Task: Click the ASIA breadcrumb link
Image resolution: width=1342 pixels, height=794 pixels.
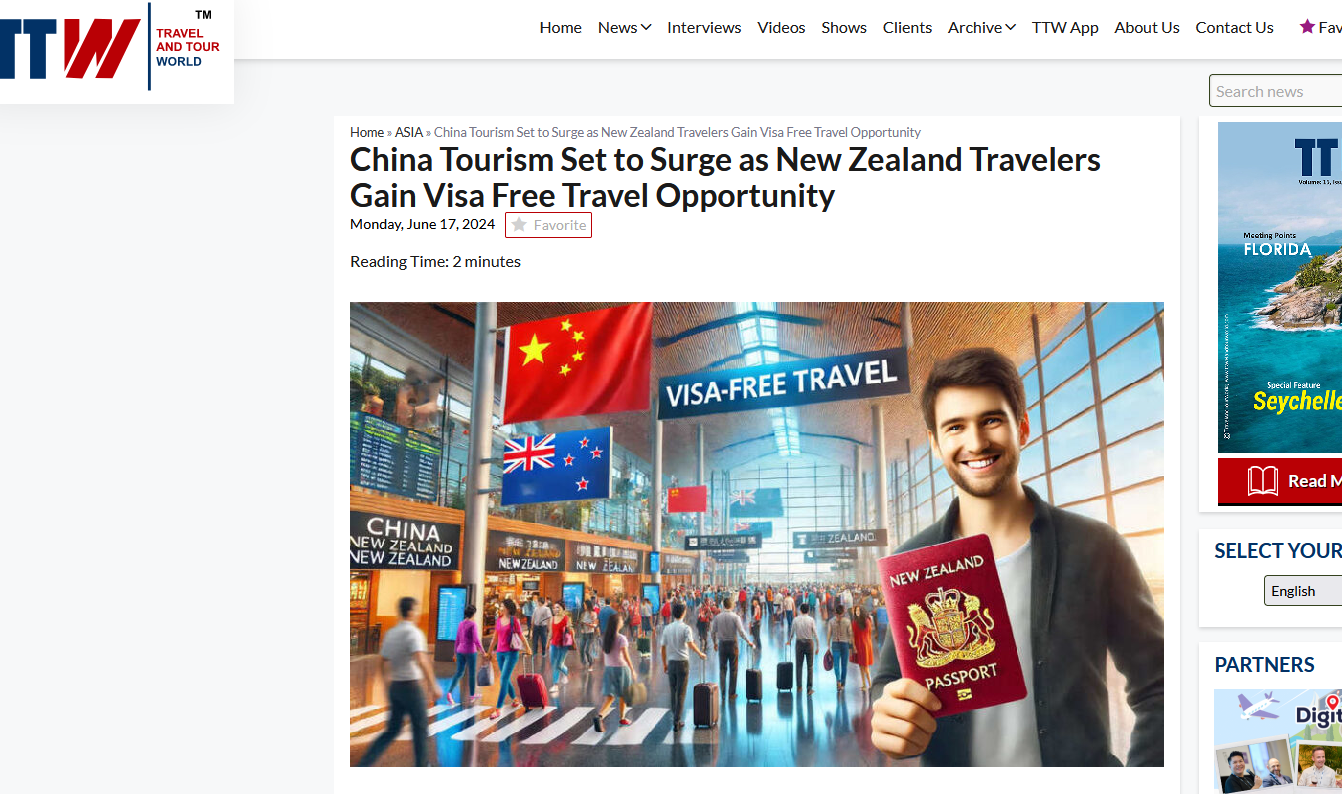Action: coord(409,132)
